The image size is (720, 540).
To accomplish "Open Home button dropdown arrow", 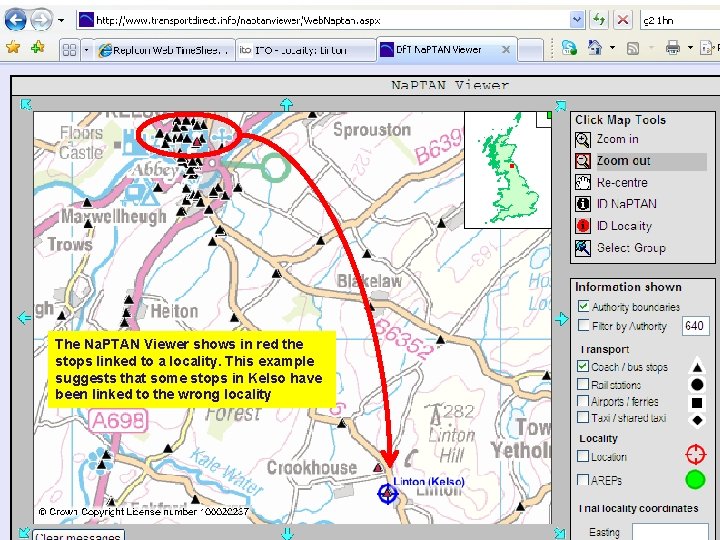I will tap(612, 47).
